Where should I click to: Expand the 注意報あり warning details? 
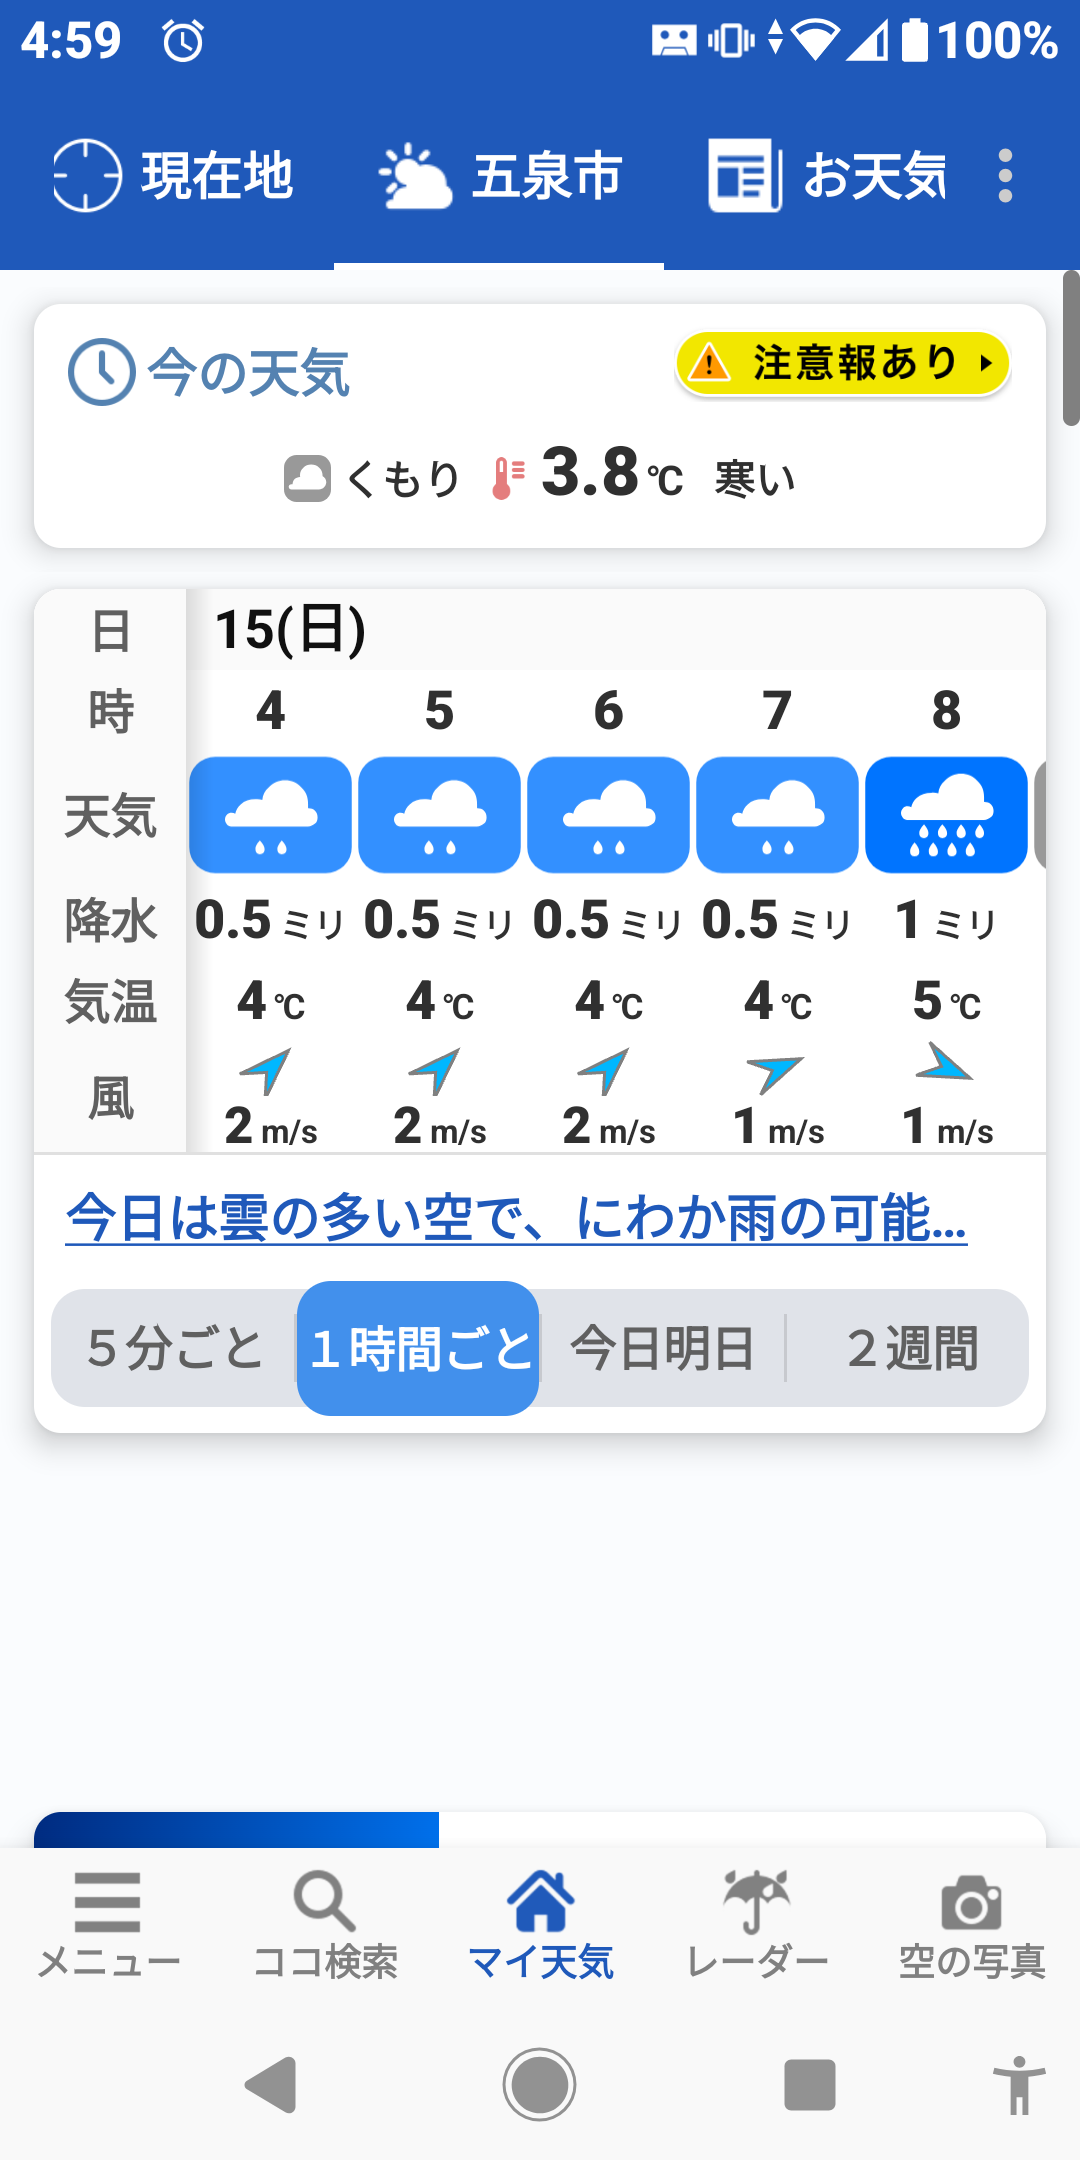(843, 363)
